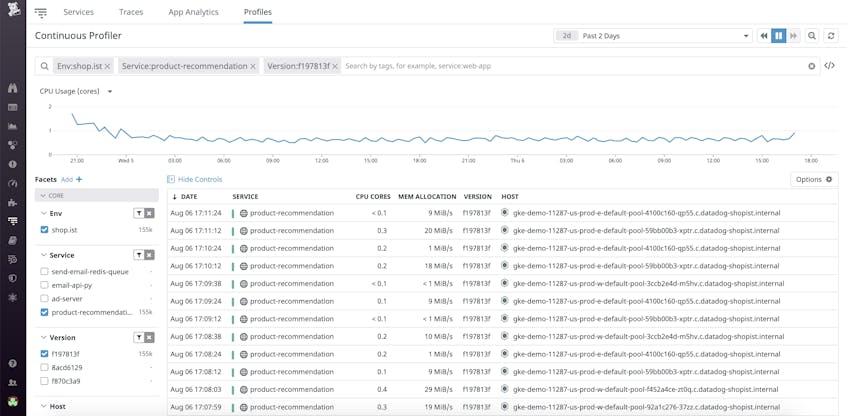
Task: Check the ad-server service checkbox
Action: (x=45, y=299)
